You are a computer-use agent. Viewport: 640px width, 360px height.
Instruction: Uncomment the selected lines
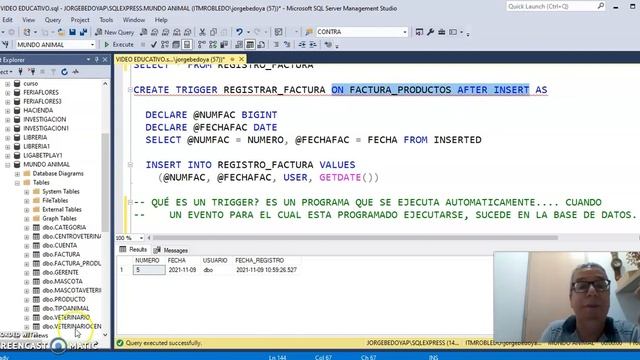click(287, 44)
